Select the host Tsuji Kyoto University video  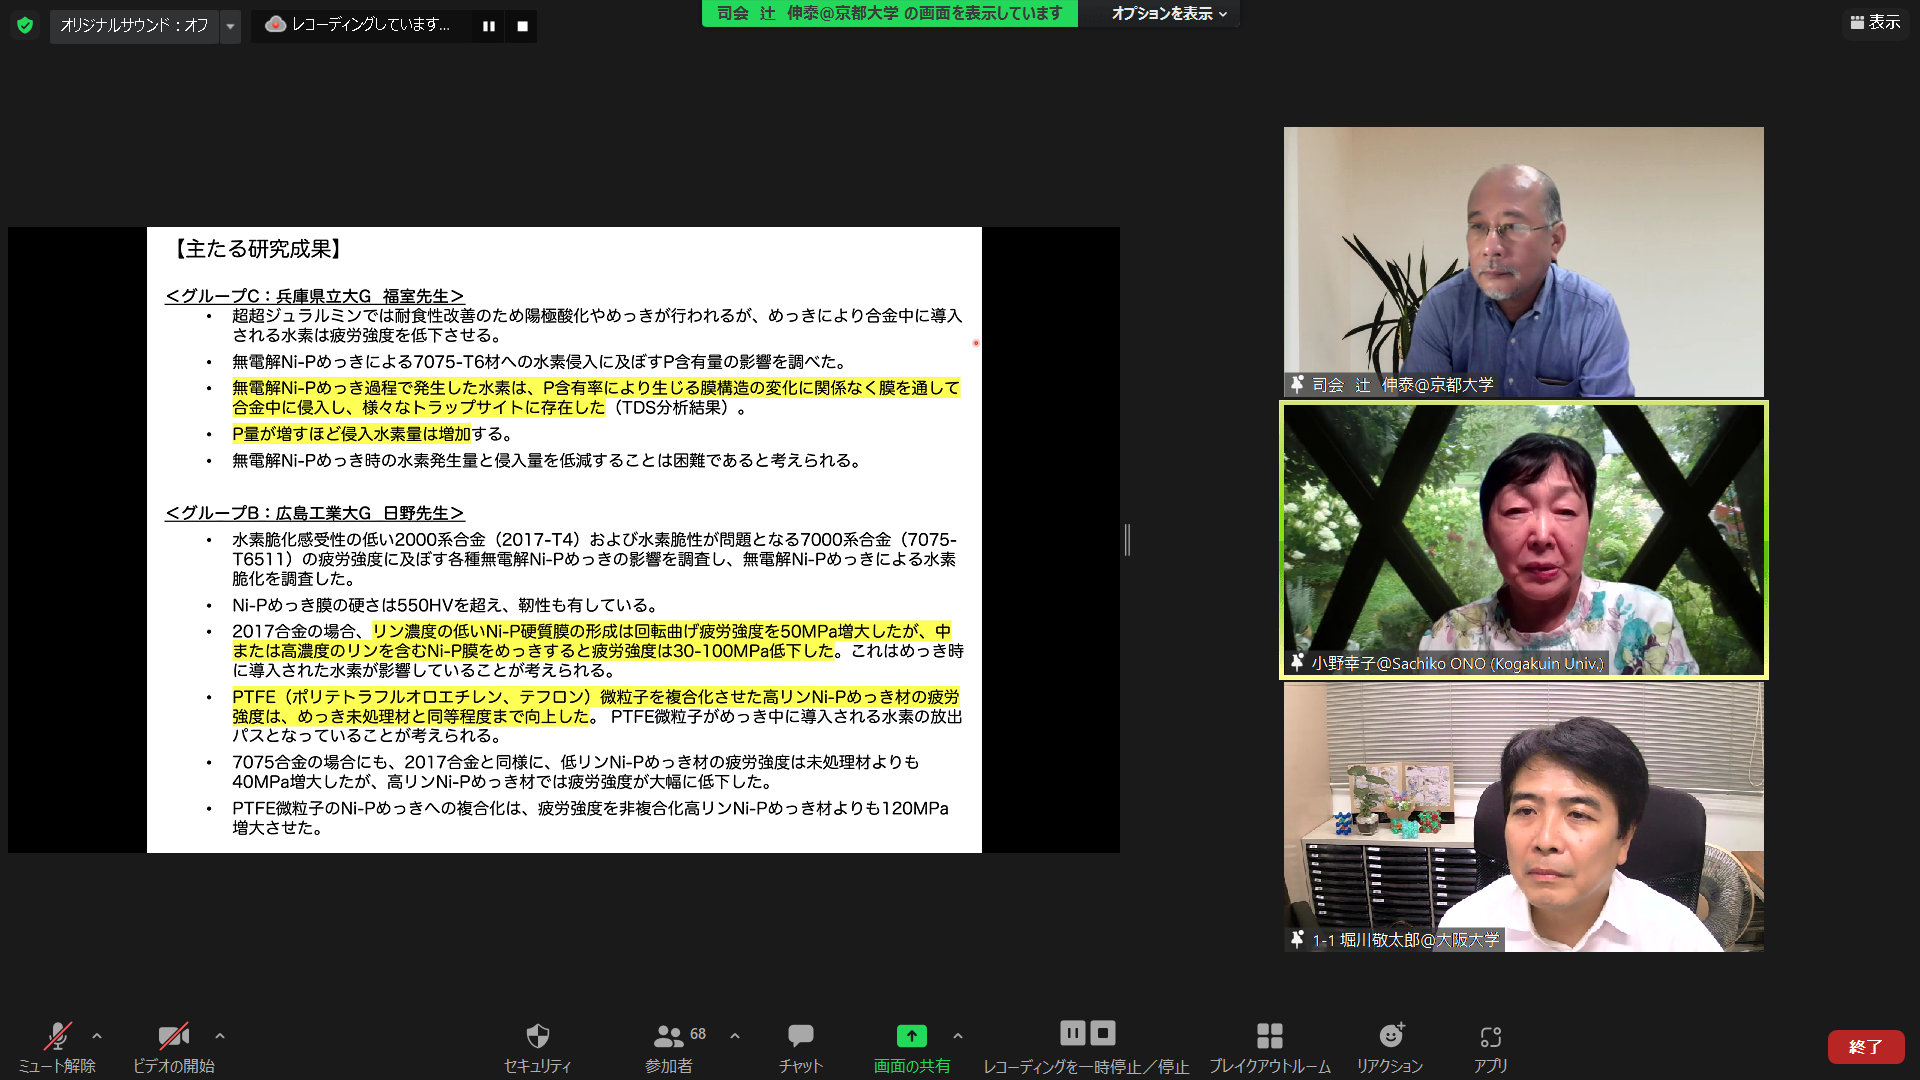coord(1524,262)
